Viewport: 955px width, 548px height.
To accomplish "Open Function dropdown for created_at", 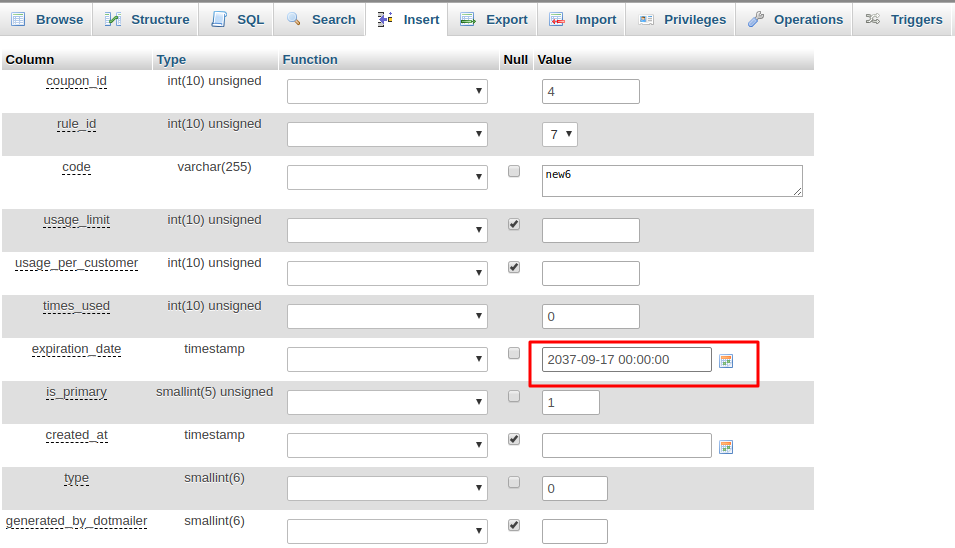I will (387, 445).
